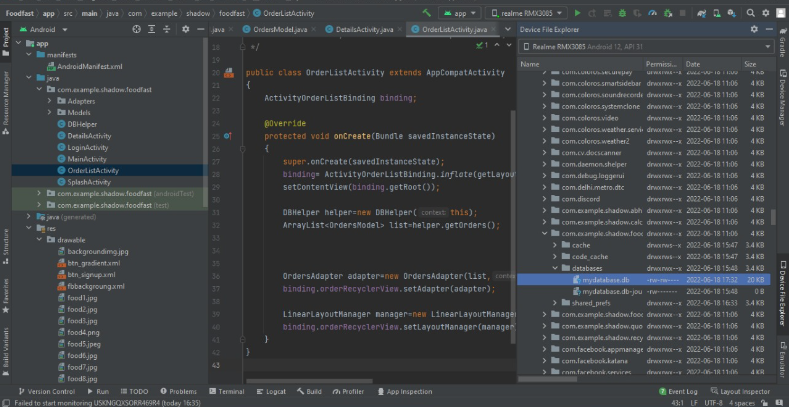
Task: Select the OrderListActivity.java editor tab
Action: pos(451,30)
